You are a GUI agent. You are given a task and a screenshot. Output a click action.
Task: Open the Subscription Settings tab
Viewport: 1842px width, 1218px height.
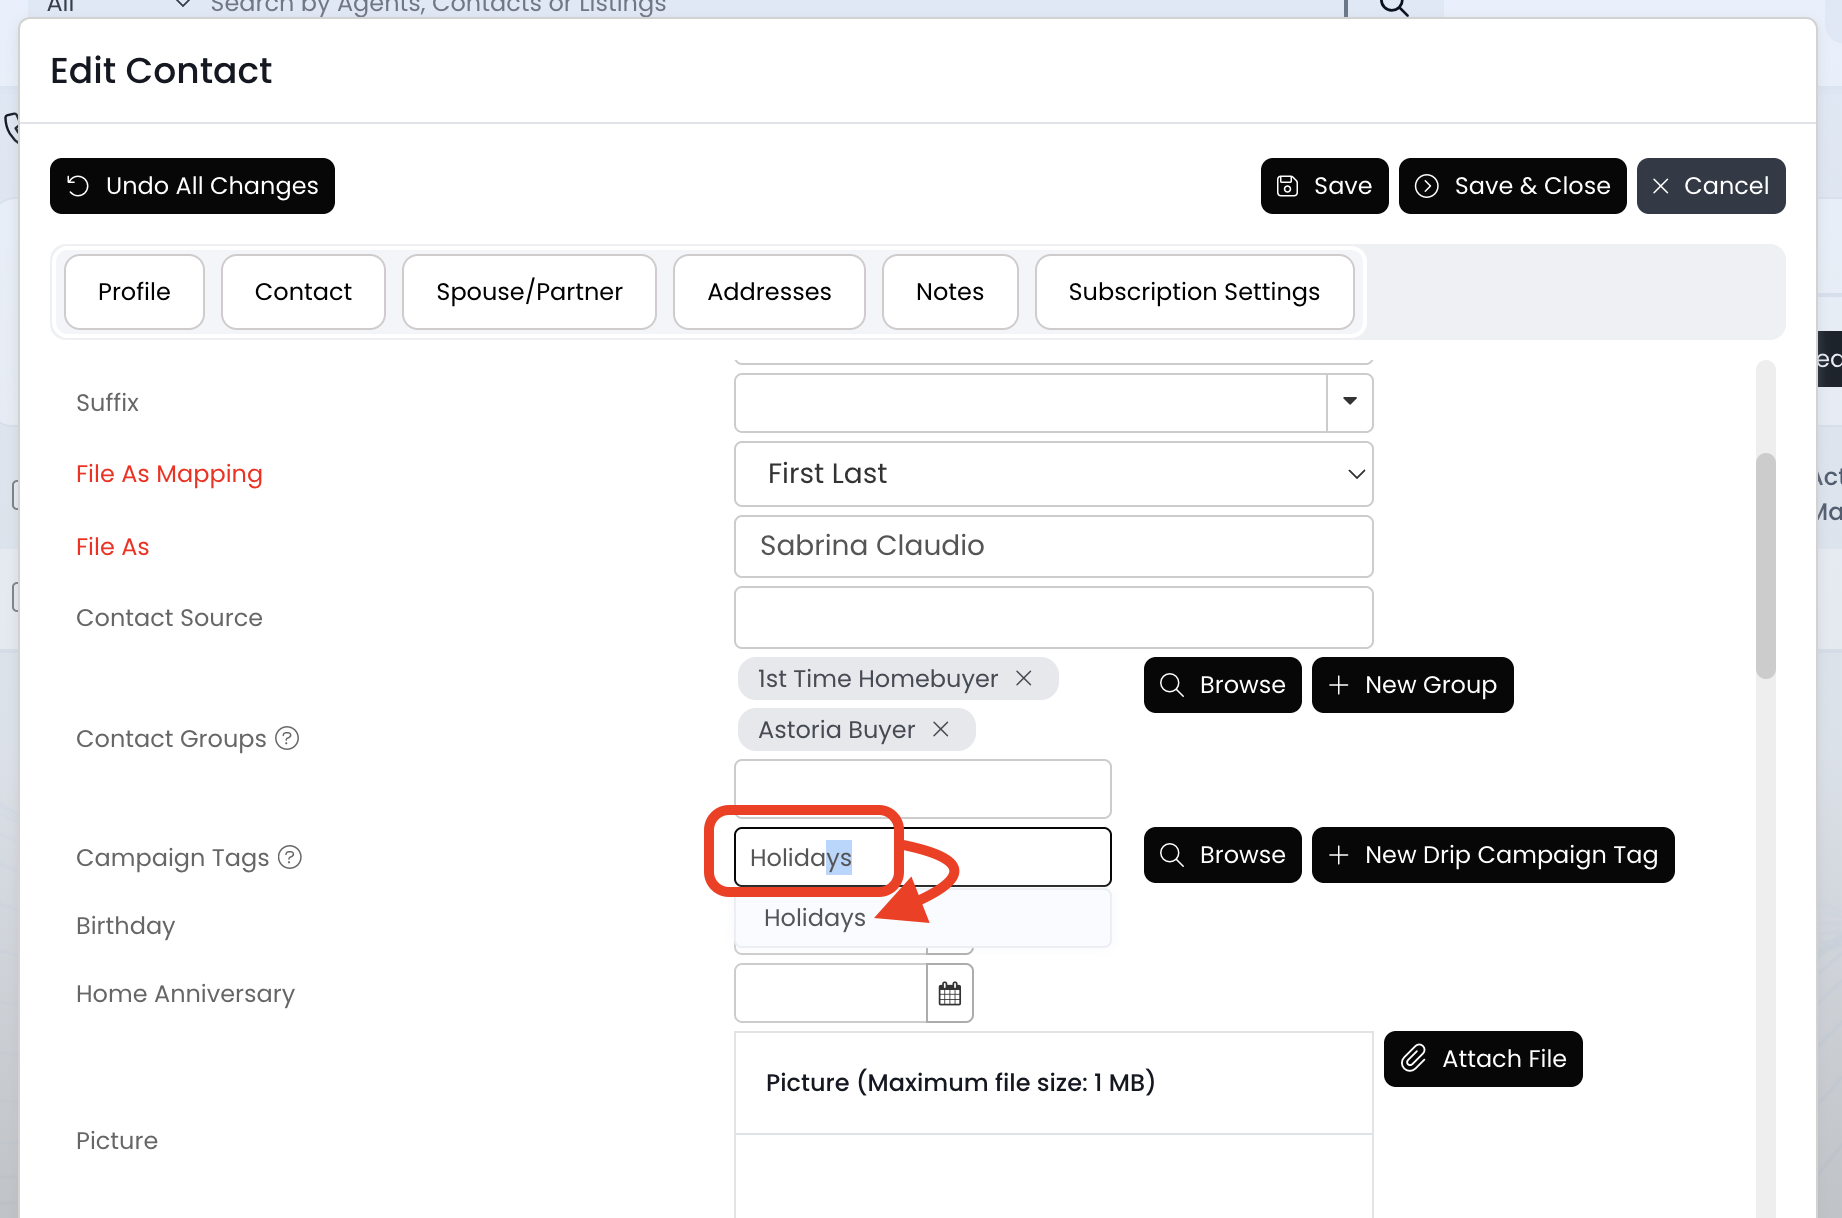1194,292
